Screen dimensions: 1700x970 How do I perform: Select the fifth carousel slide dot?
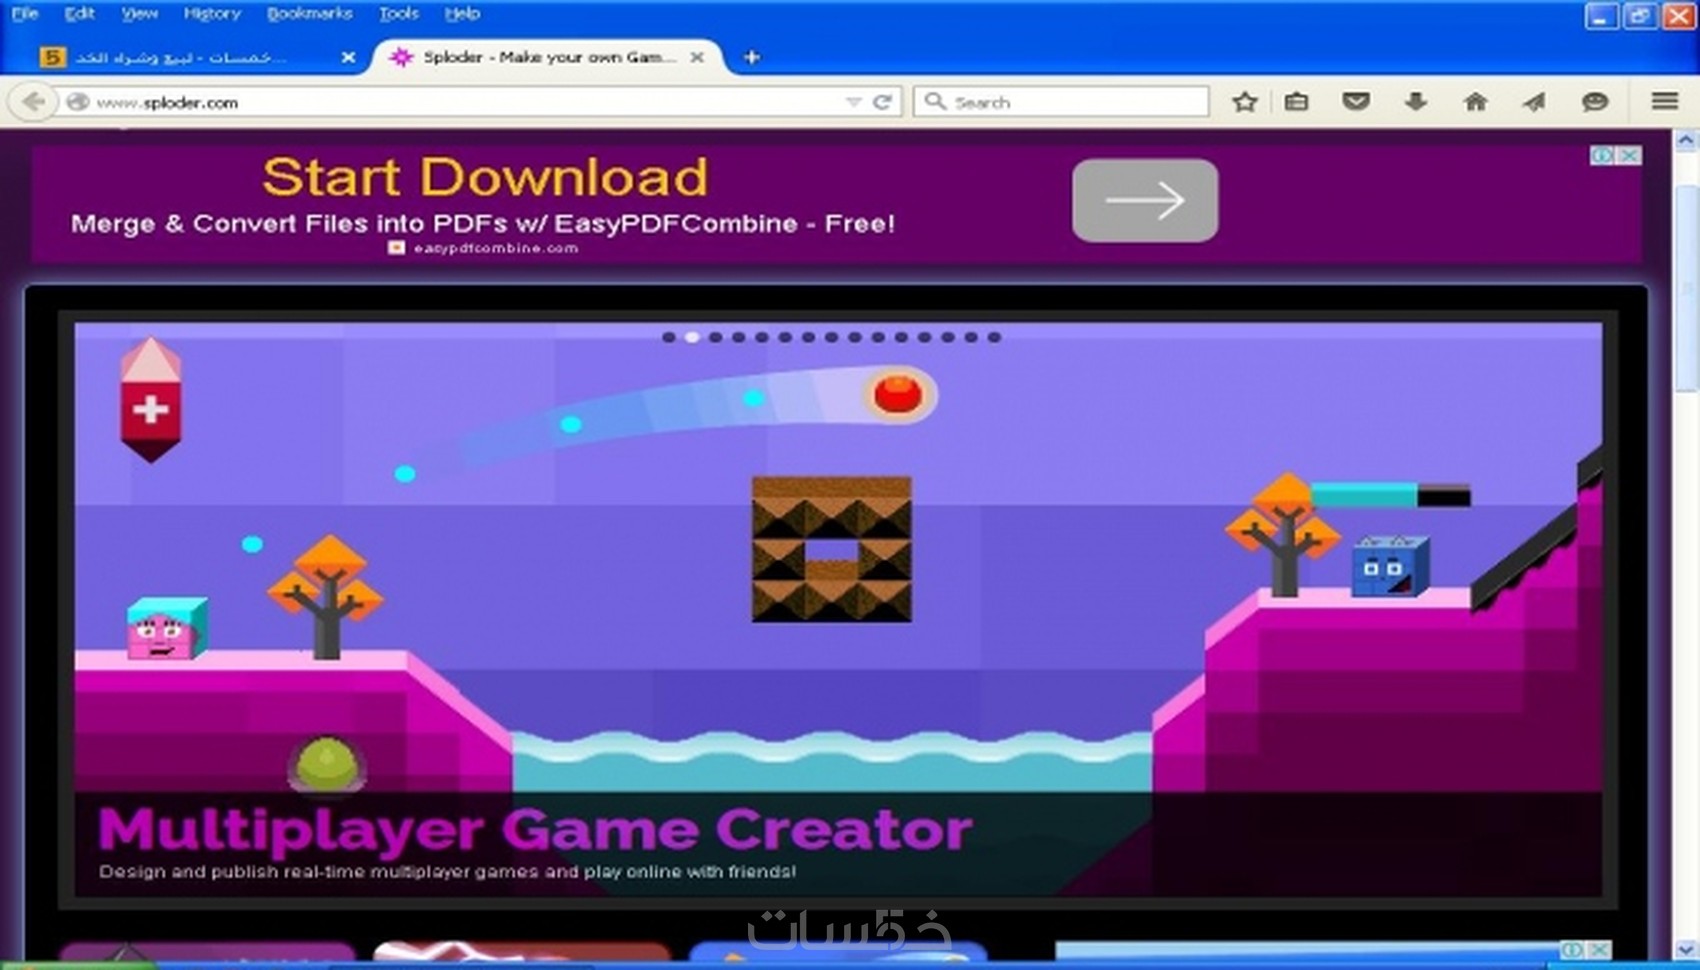click(x=761, y=337)
